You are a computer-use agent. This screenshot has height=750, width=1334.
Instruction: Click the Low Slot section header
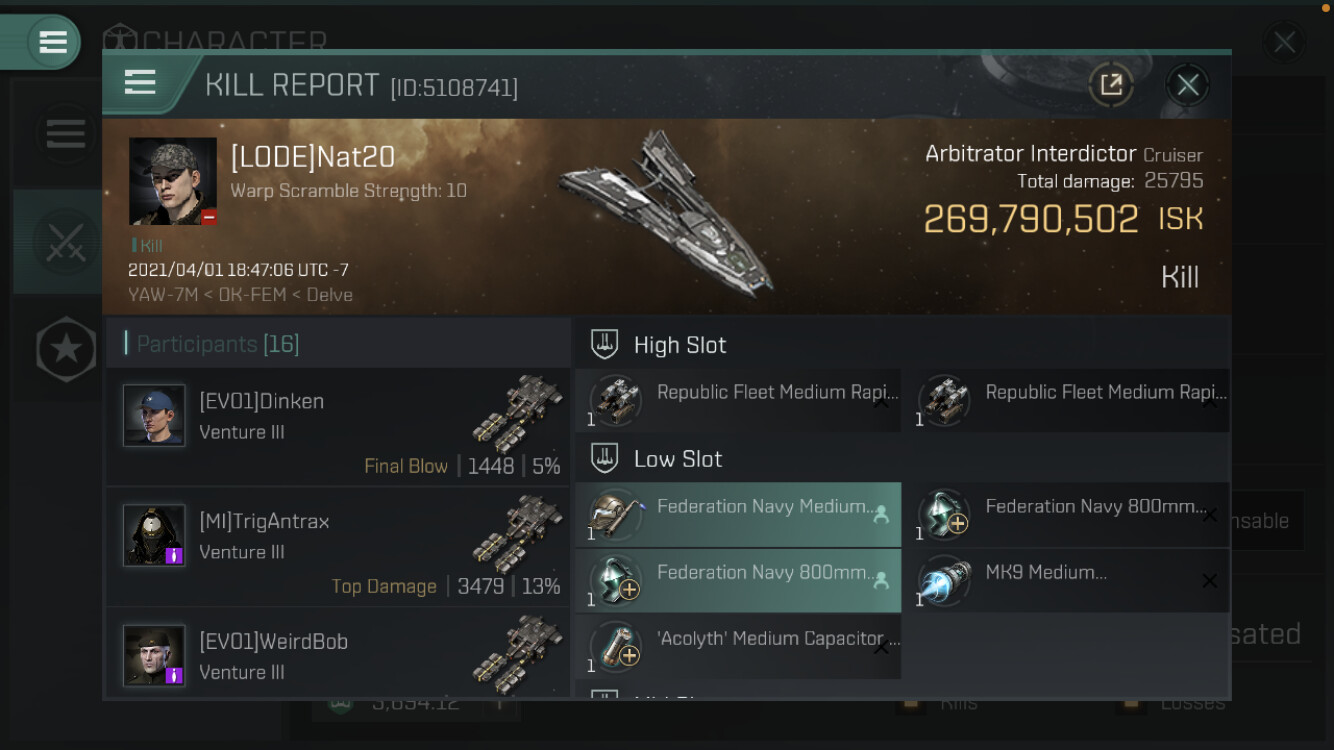pyautogui.click(x=678, y=459)
